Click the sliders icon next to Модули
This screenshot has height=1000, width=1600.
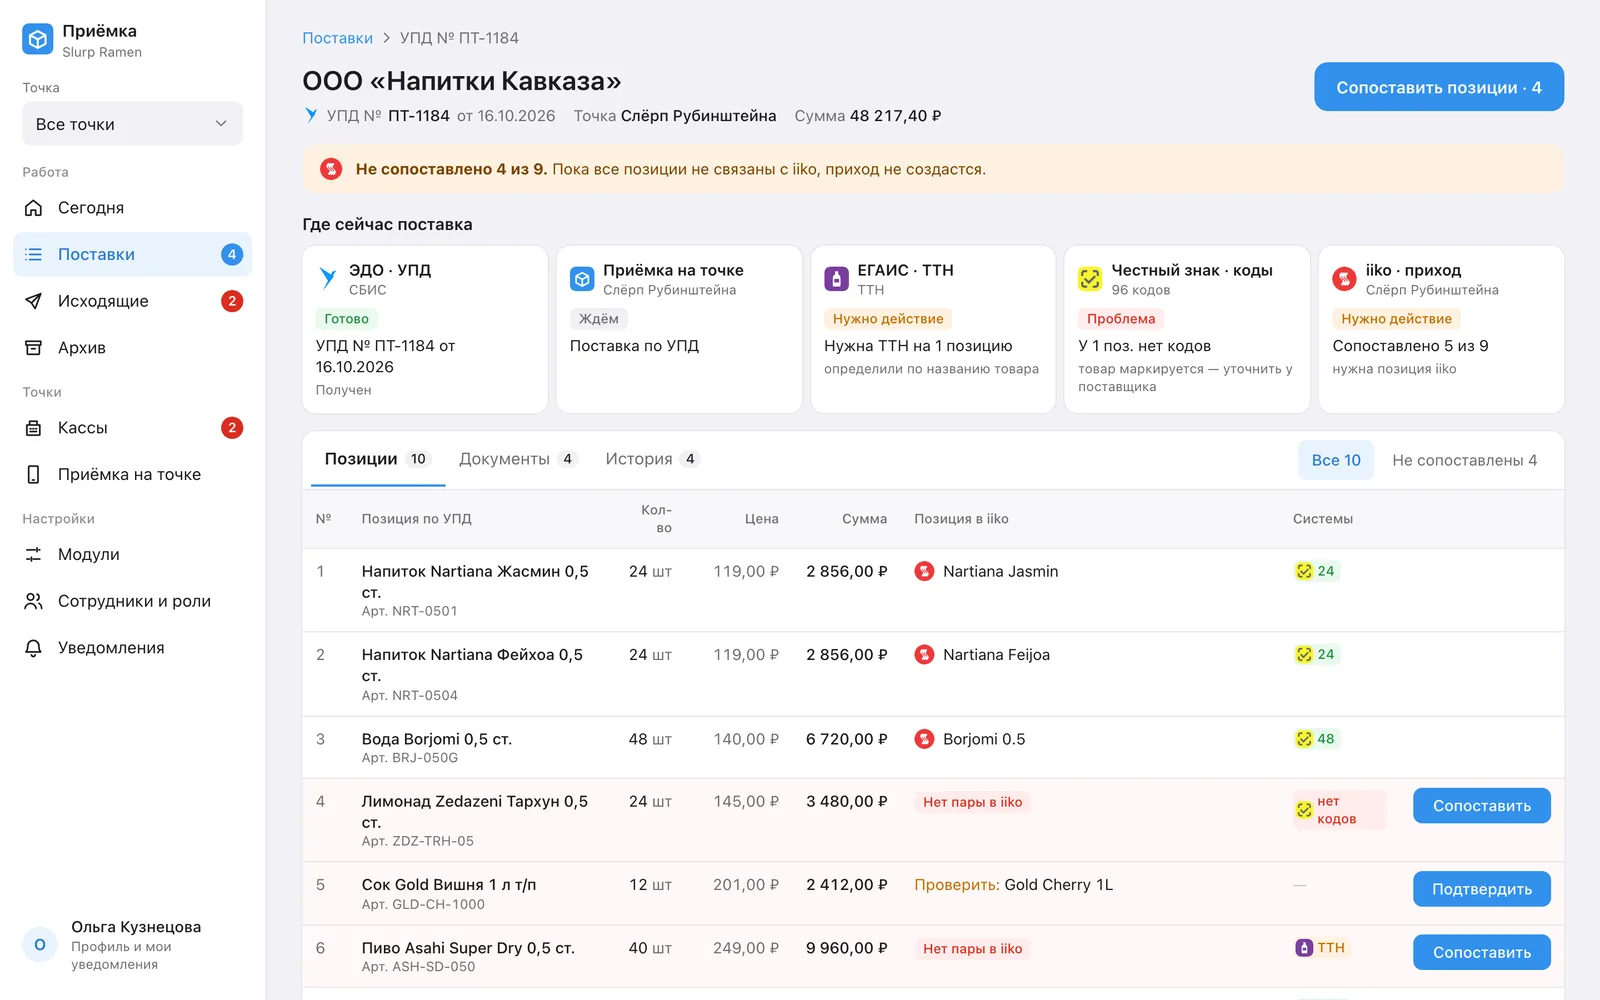(x=33, y=555)
